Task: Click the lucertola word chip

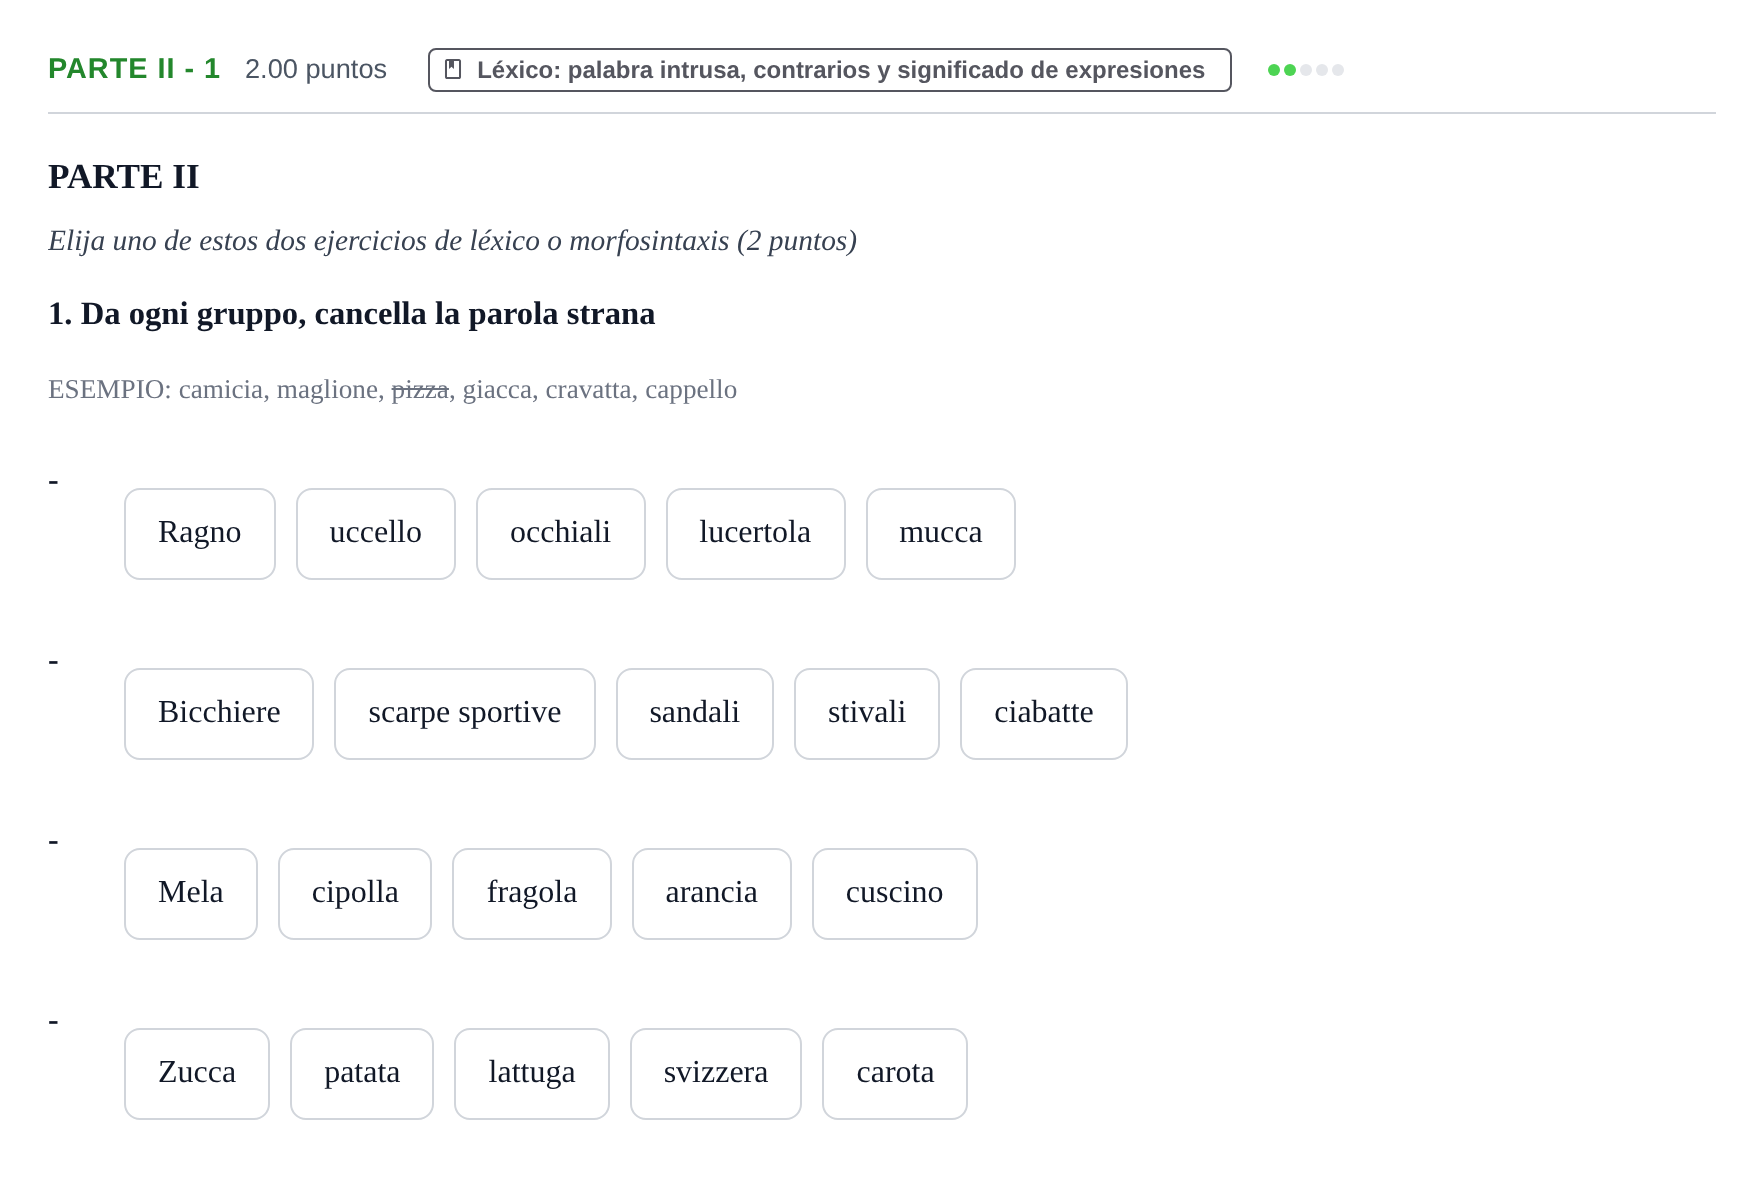Action: [756, 534]
